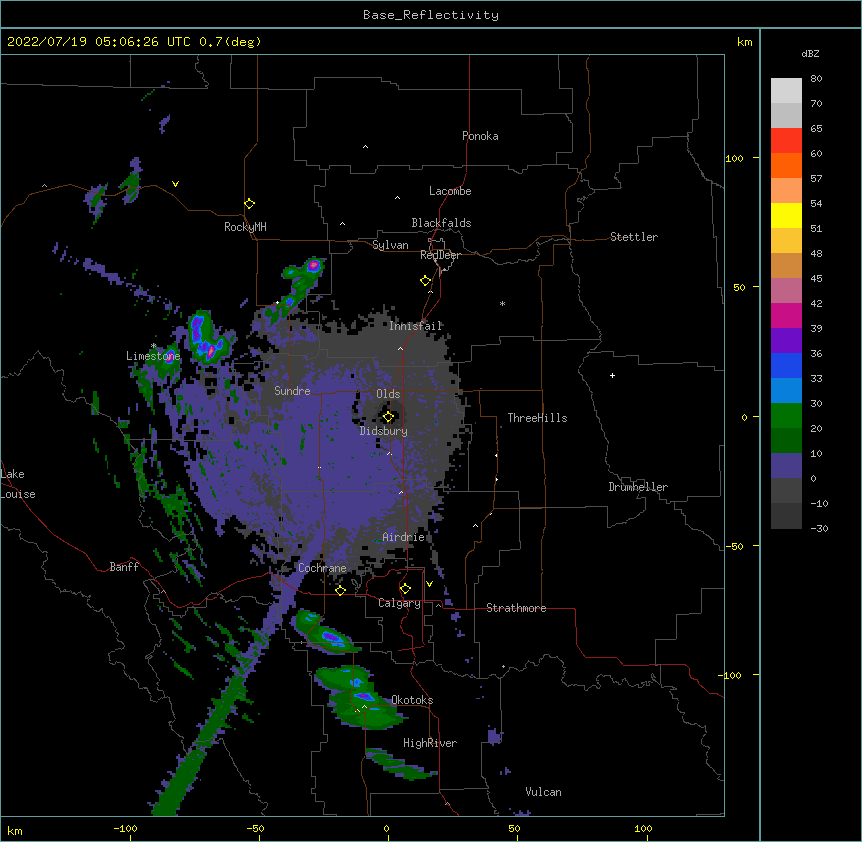Select the Sylvan label
Screen dimensions: 862x842
click(390, 245)
